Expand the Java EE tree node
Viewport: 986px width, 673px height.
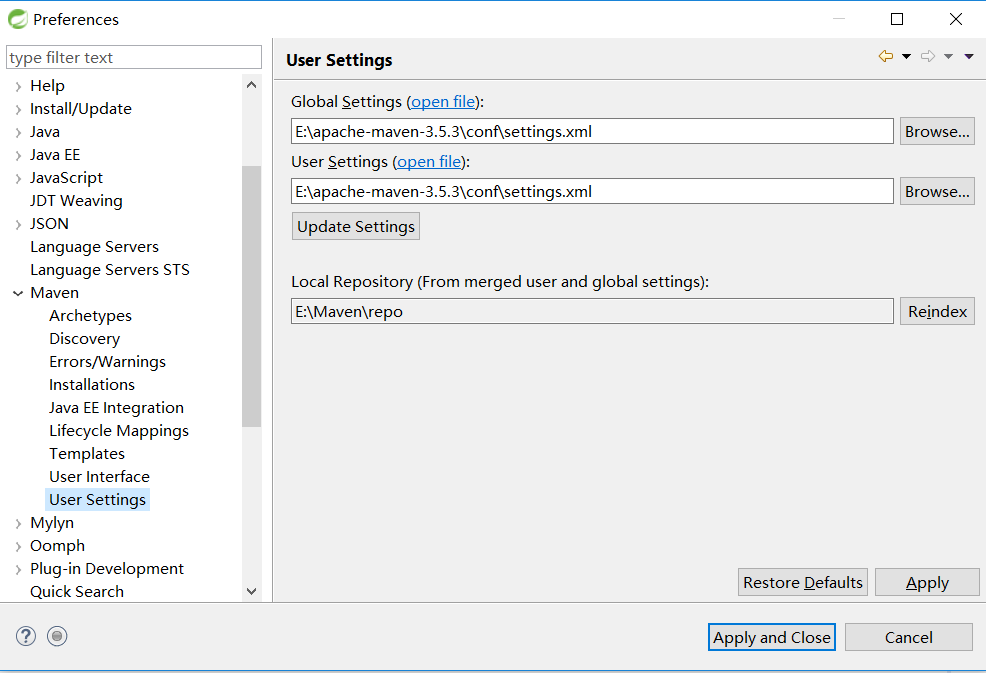tap(18, 155)
